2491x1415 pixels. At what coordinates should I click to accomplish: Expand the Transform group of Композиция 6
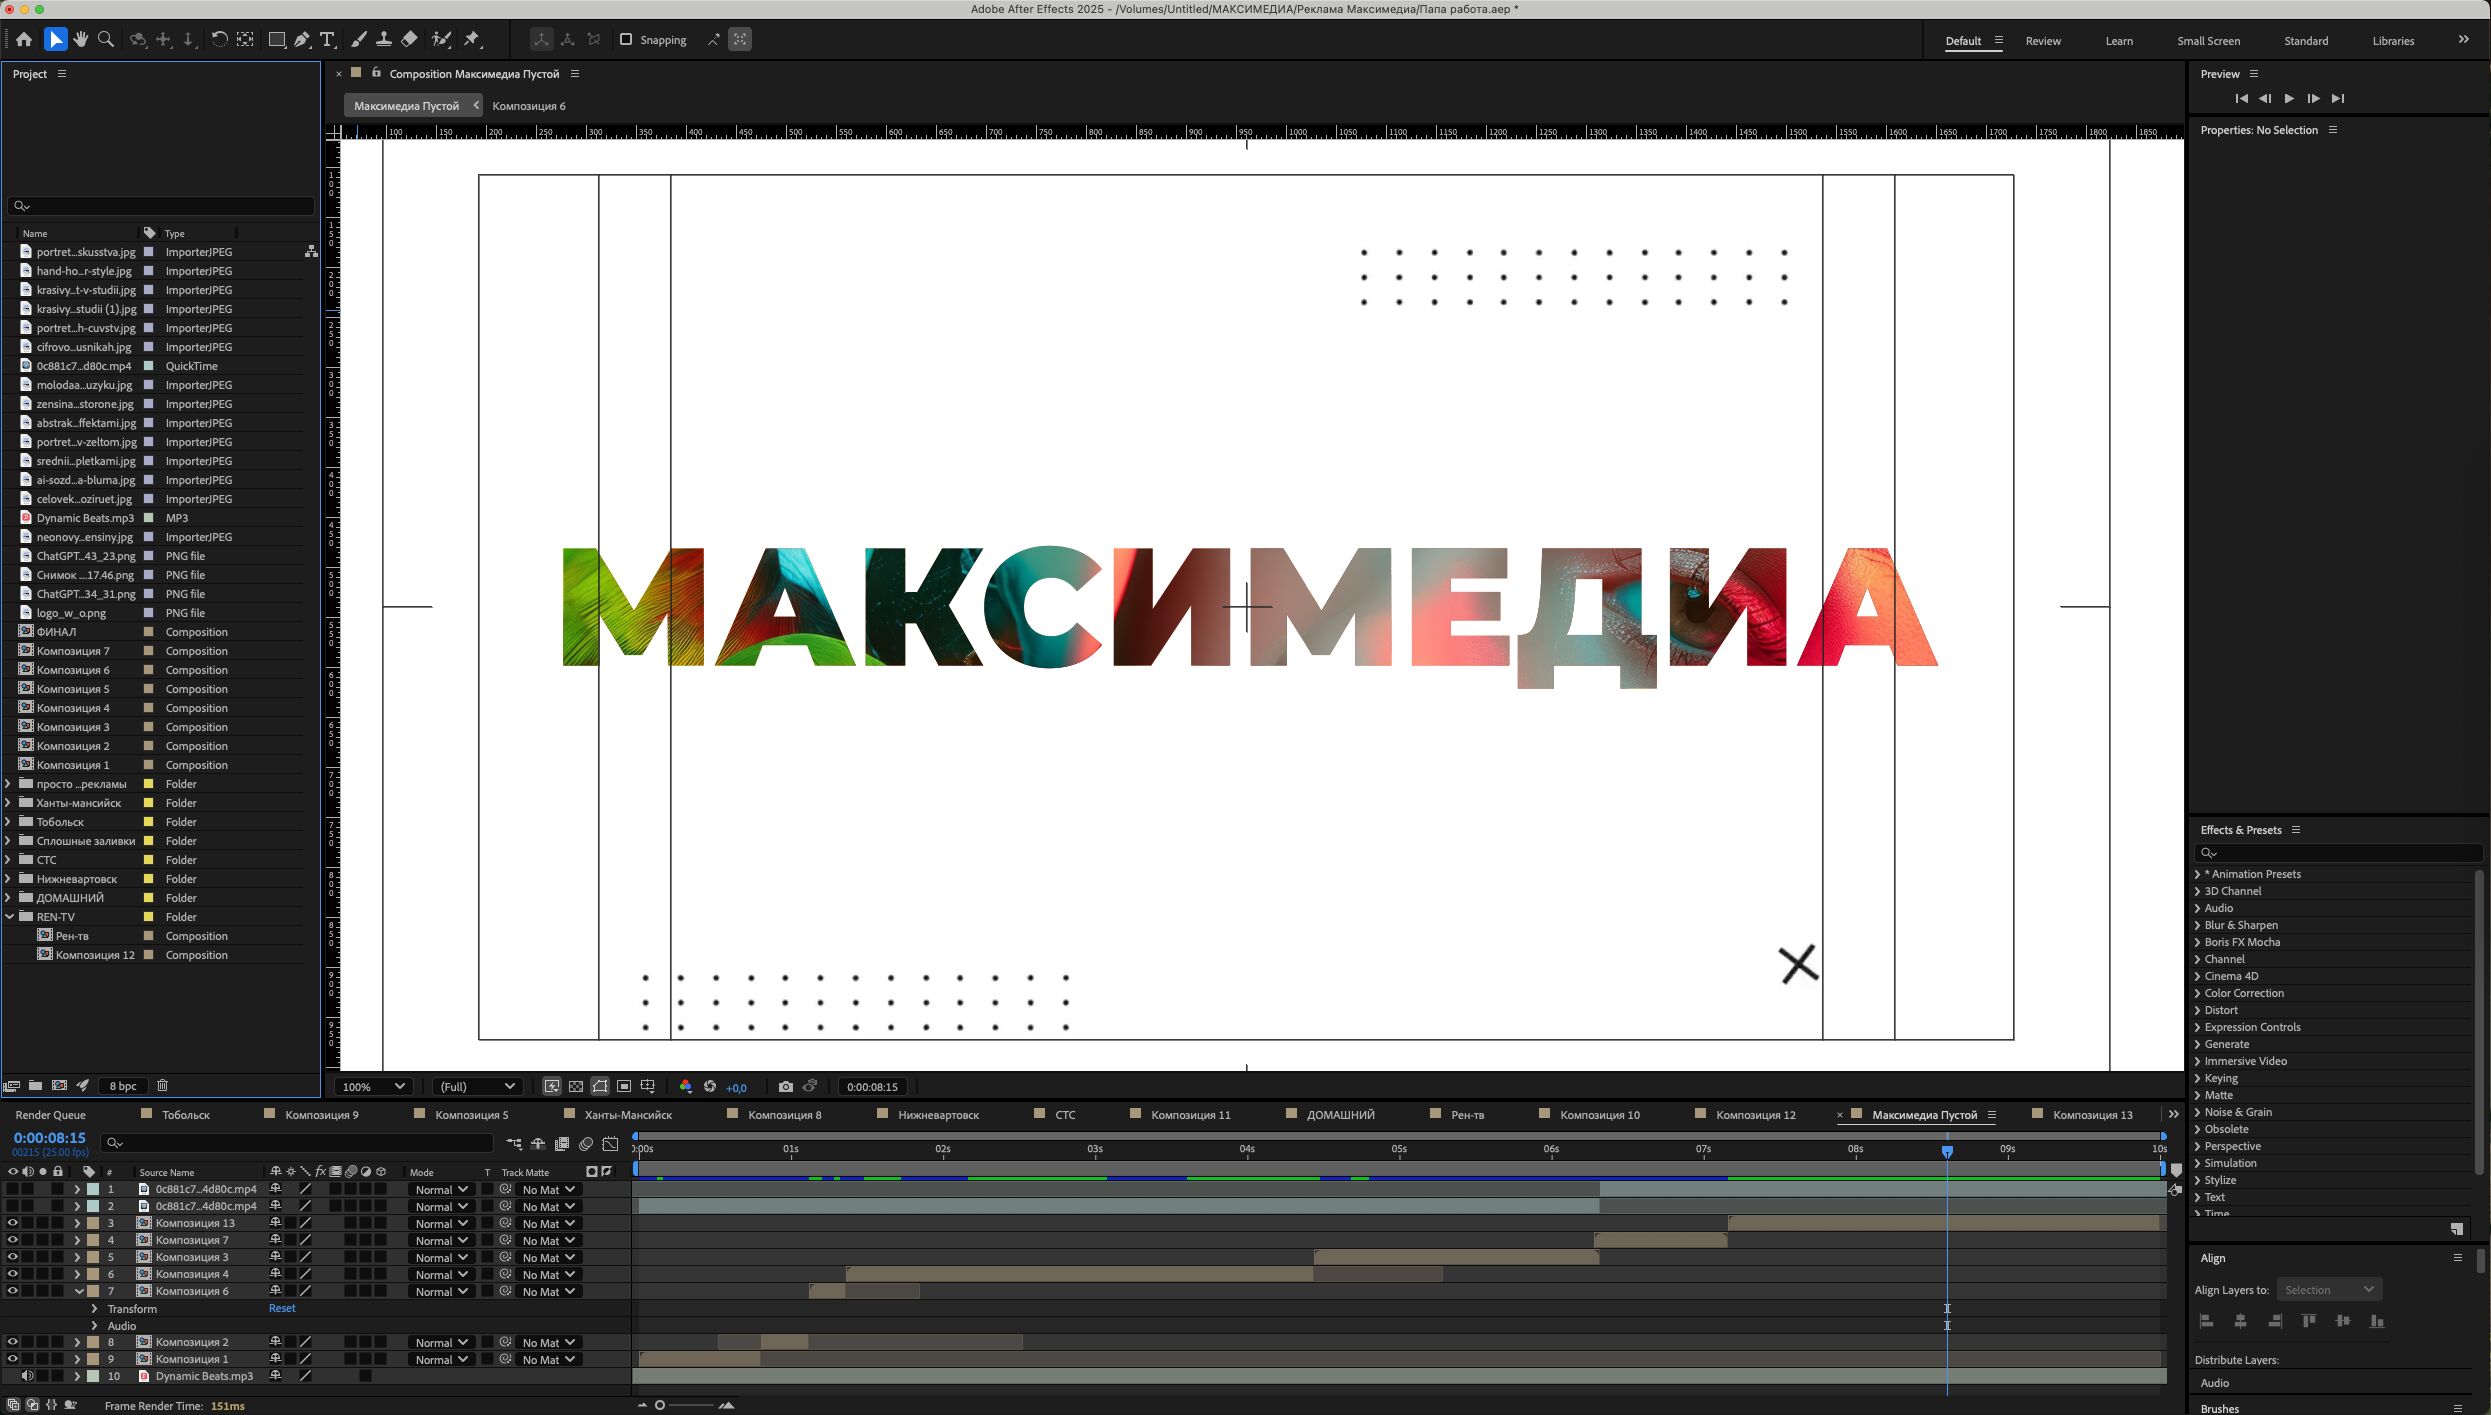(95, 1309)
